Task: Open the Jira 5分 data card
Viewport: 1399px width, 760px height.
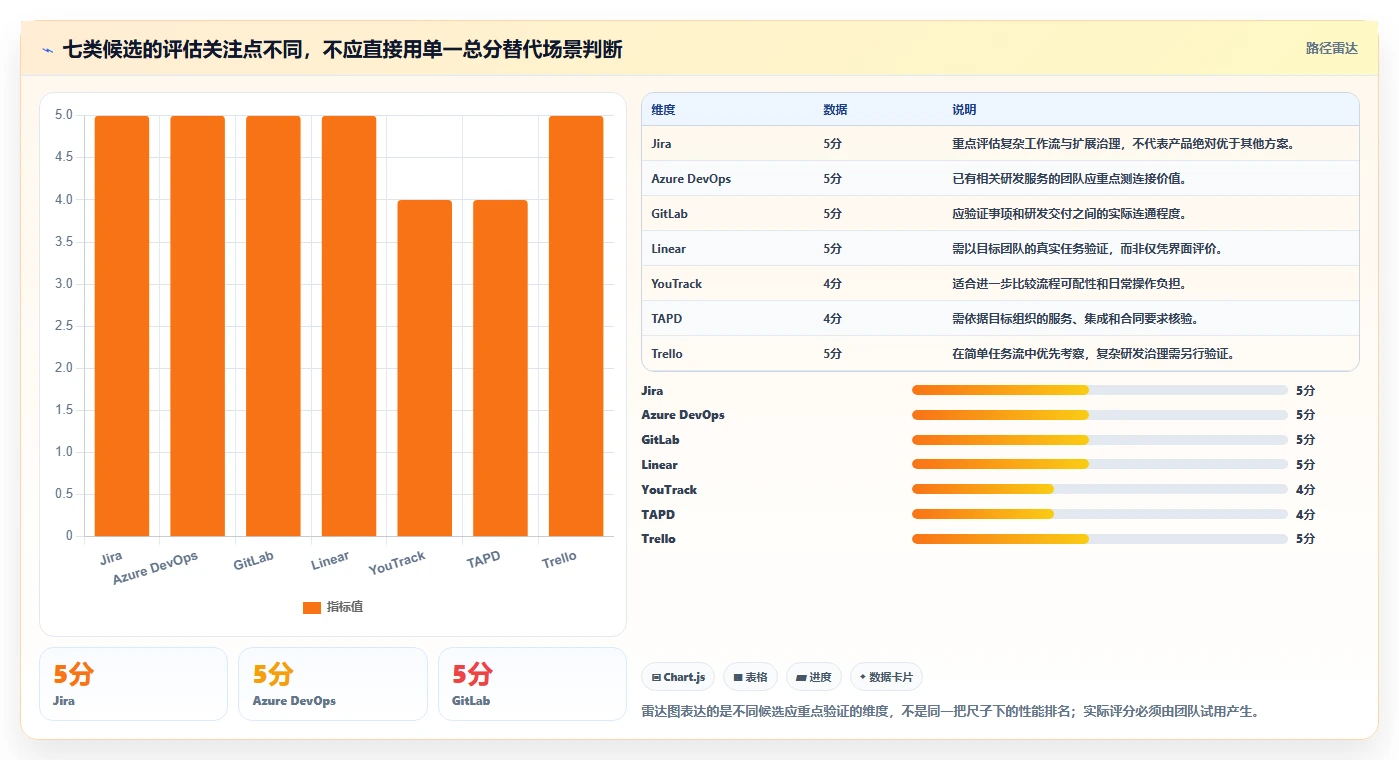Action: coord(133,684)
